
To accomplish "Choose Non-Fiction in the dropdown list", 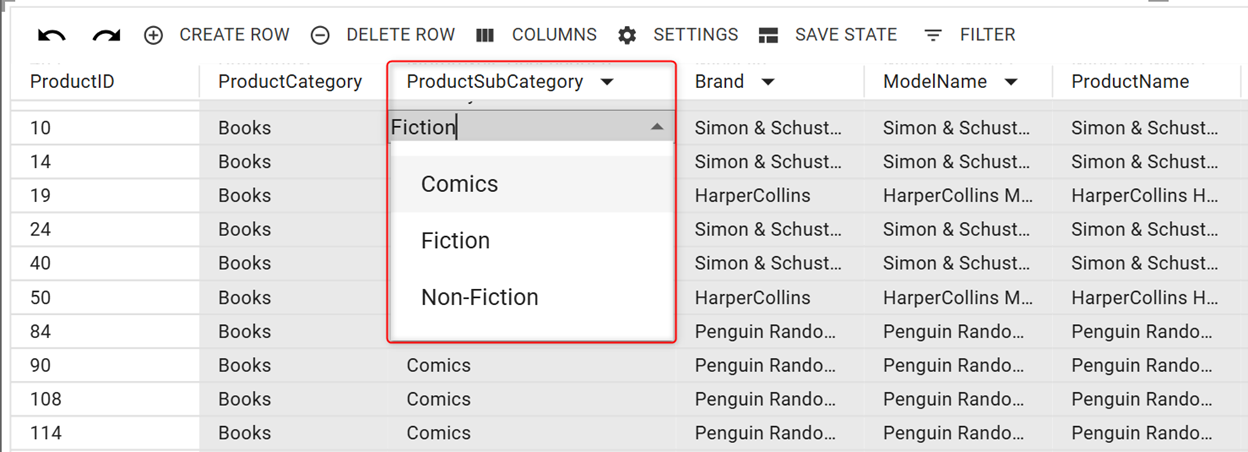I will pyautogui.click(x=479, y=298).
